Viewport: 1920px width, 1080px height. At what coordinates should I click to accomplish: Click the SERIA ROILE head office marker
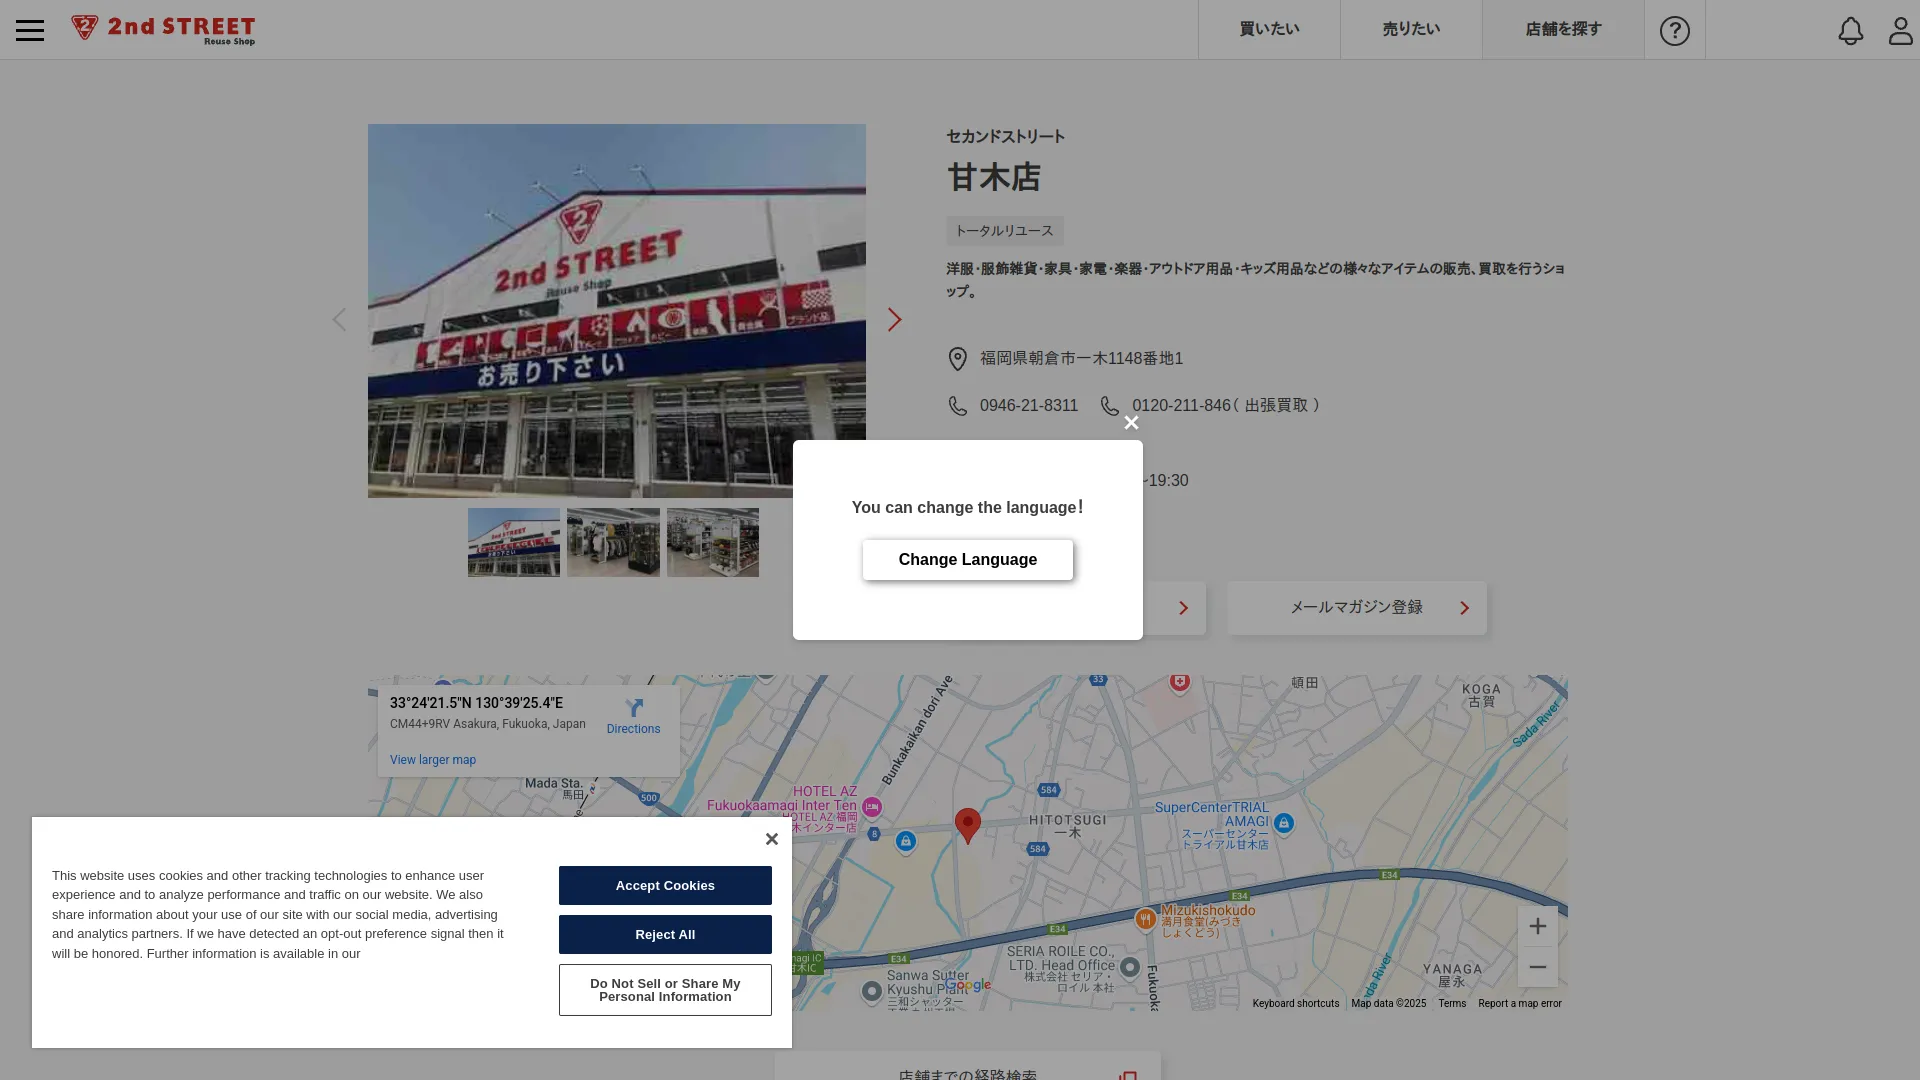click(1130, 967)
